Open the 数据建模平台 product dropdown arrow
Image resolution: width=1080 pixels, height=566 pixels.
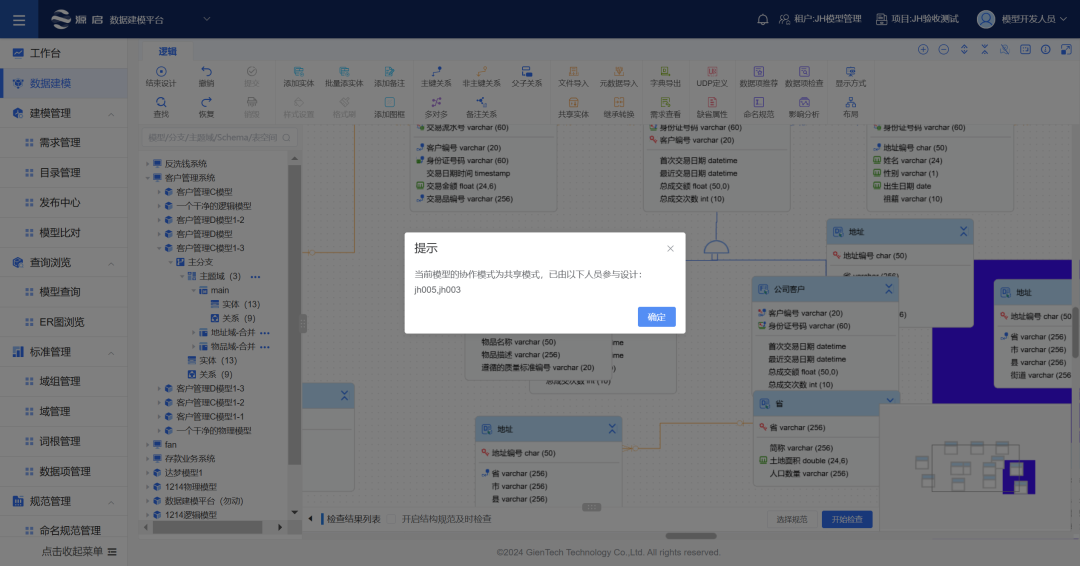pyautogui.click(x=207, y=19)
